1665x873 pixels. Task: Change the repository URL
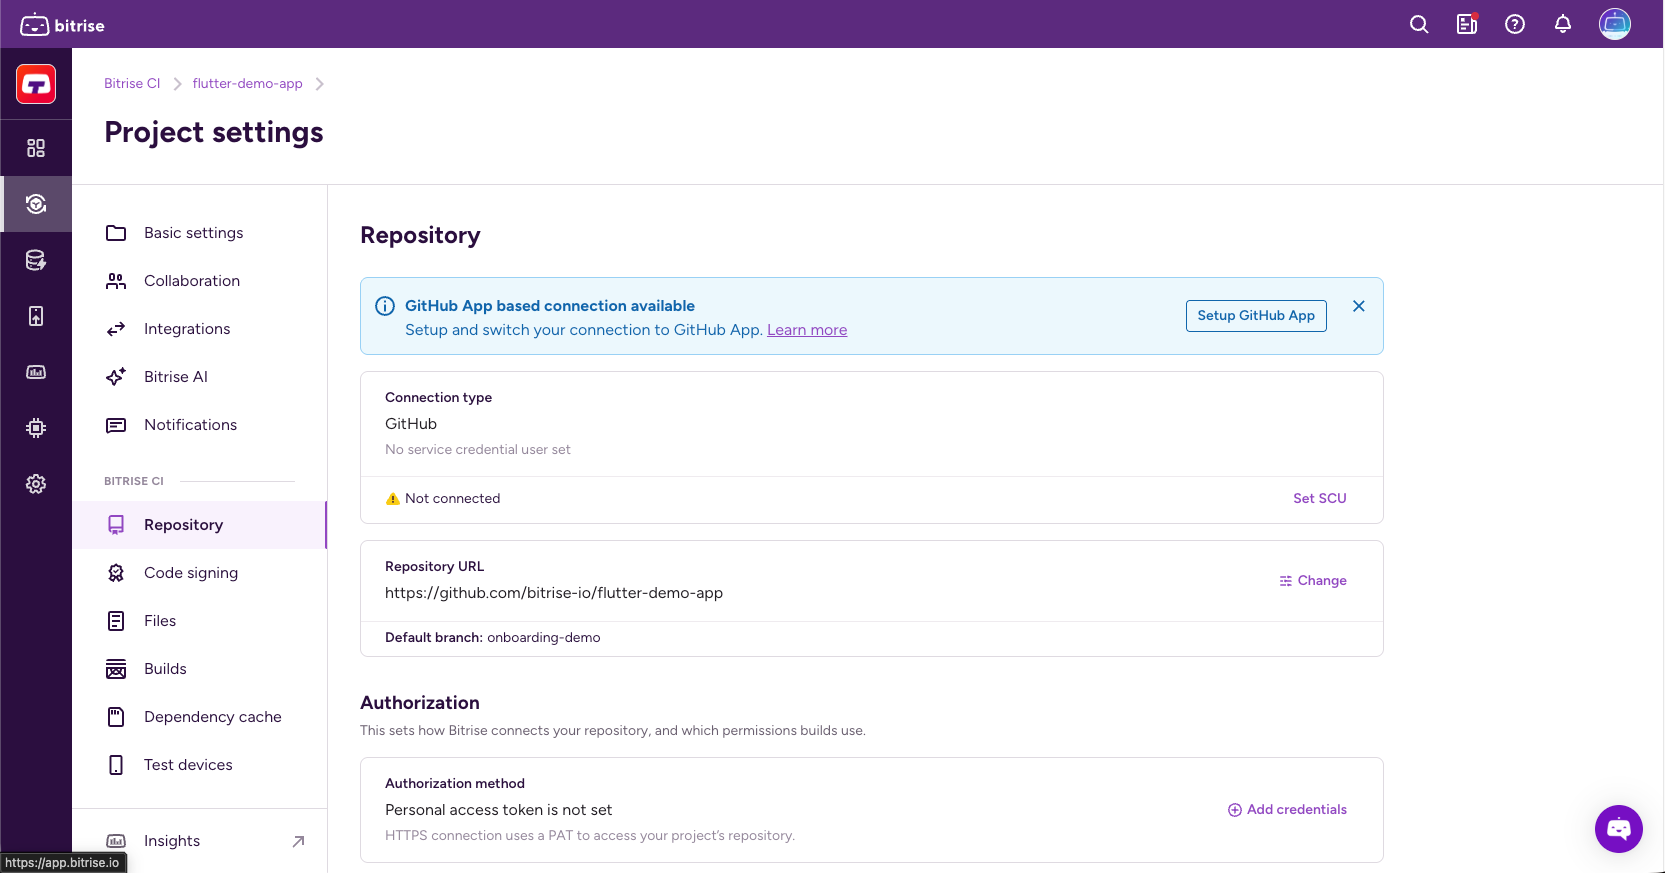pyautogui.click(x=1313, y=581)
